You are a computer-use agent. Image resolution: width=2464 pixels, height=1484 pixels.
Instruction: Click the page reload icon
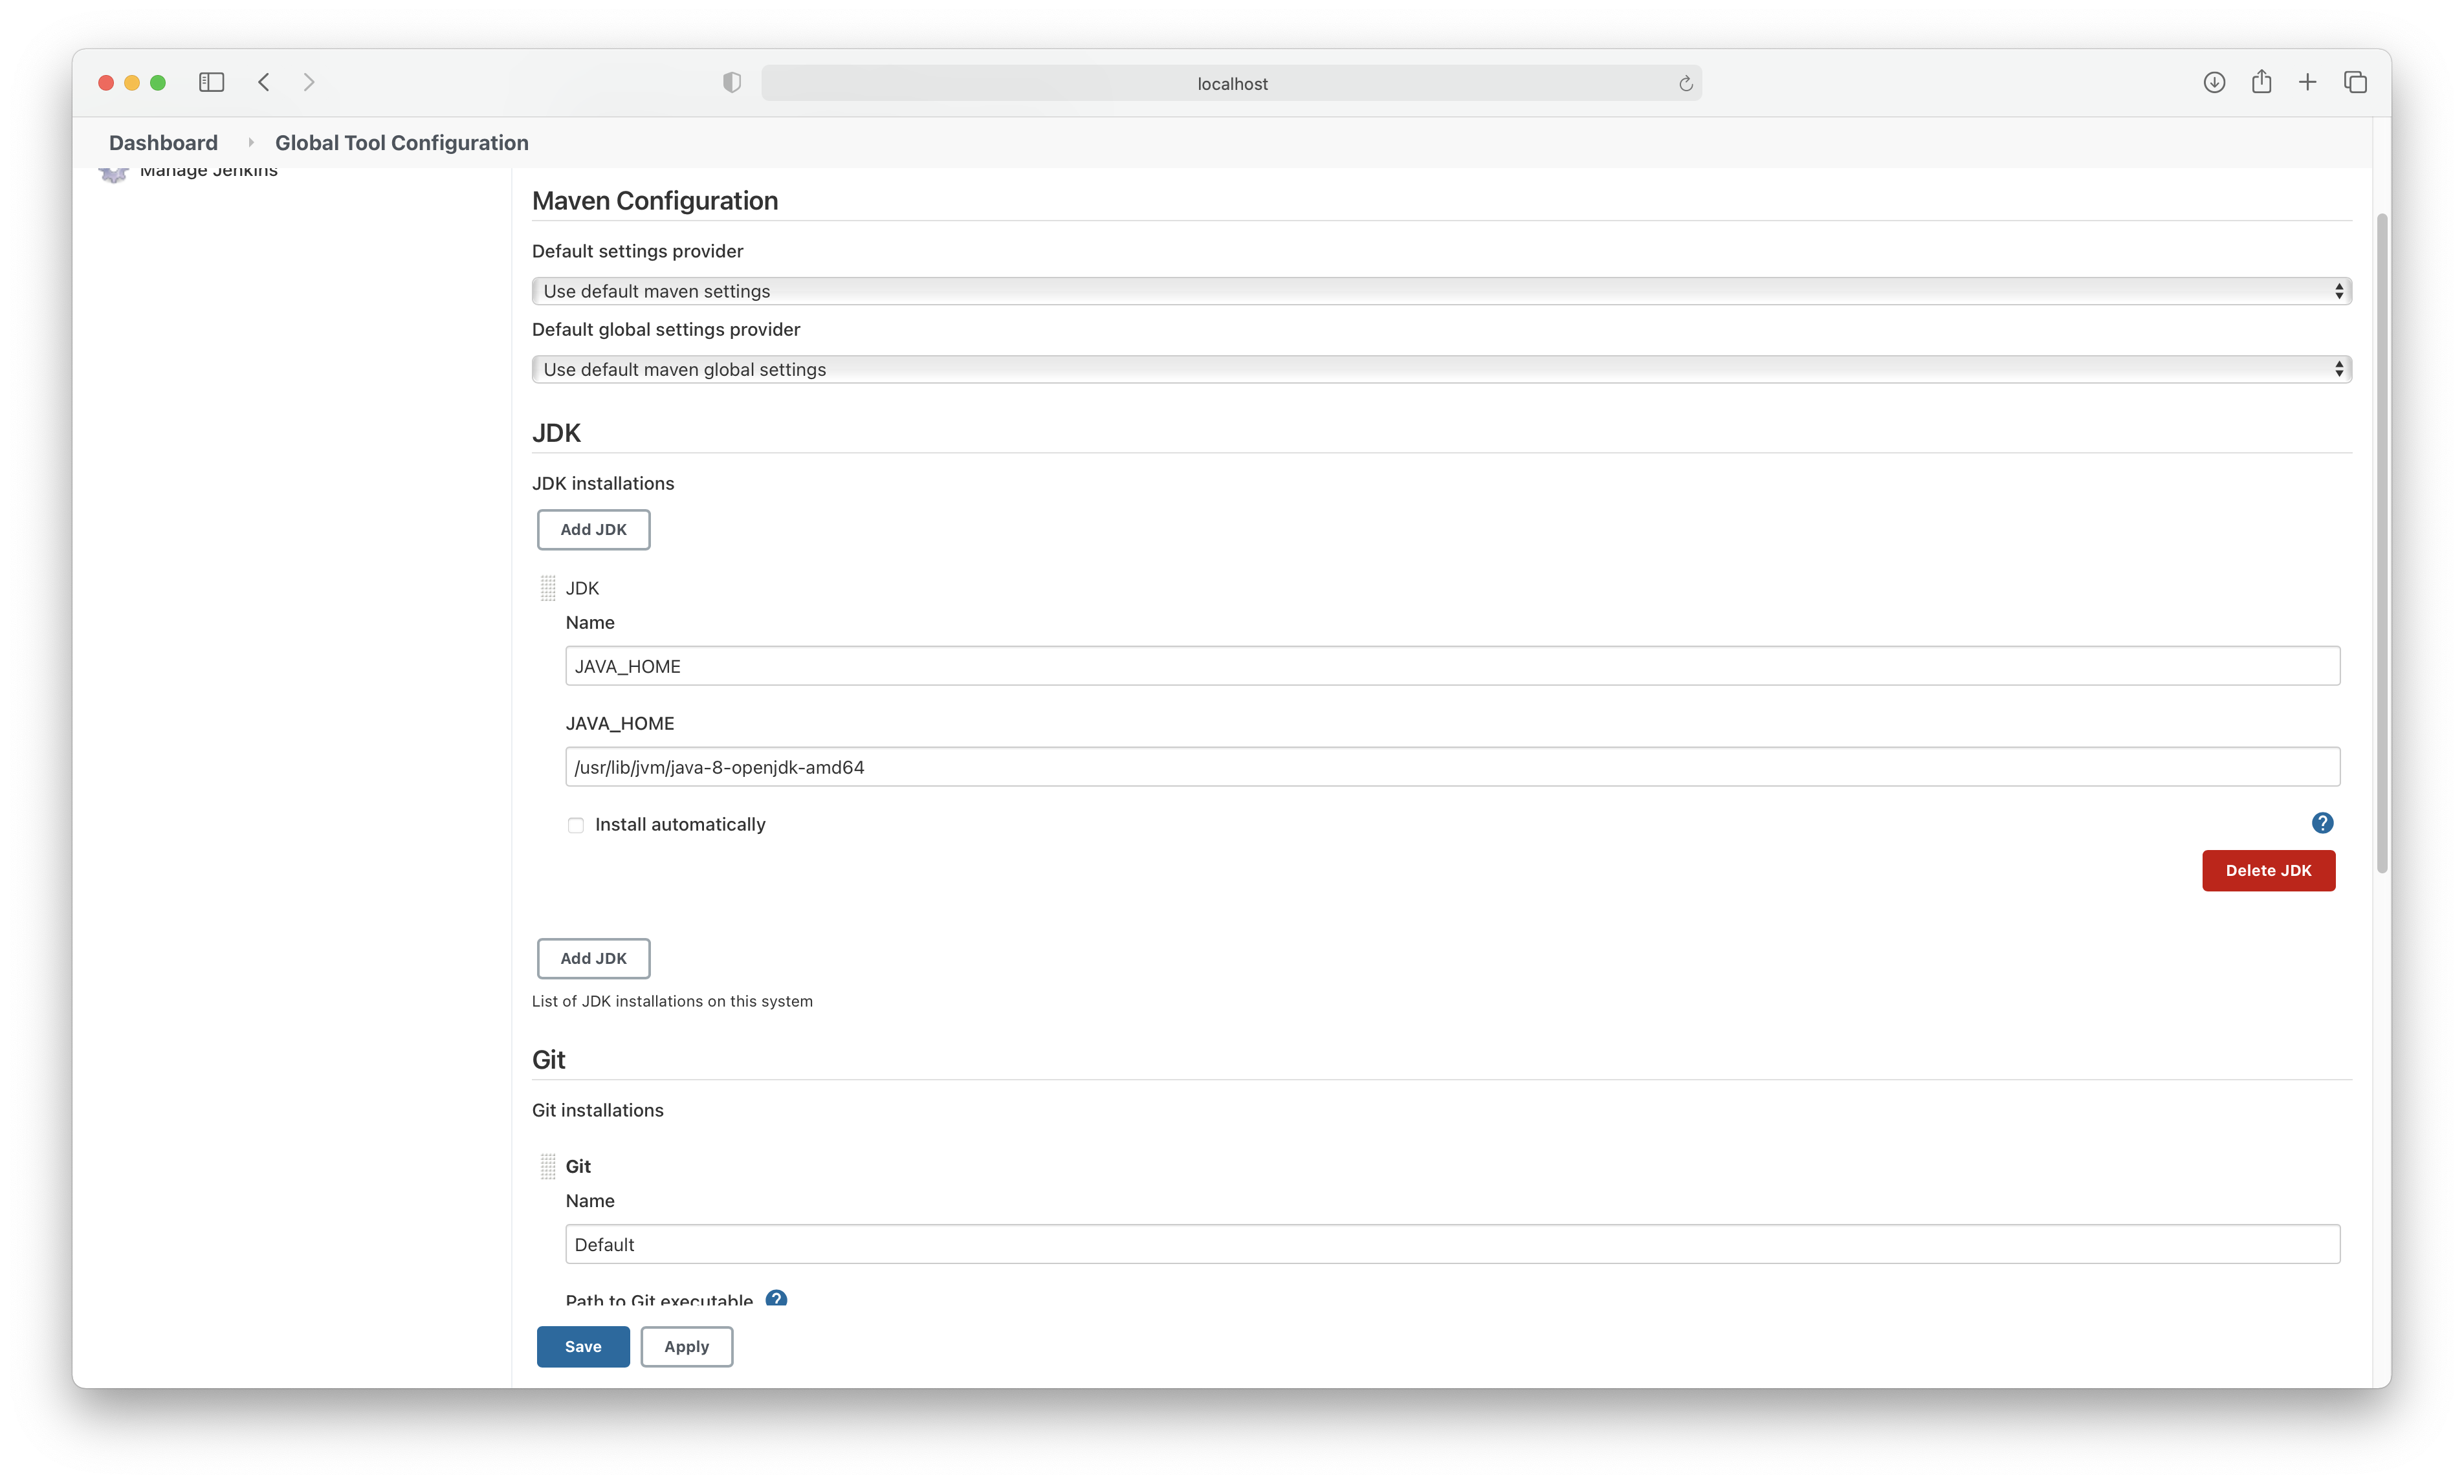pos(1685,83)
